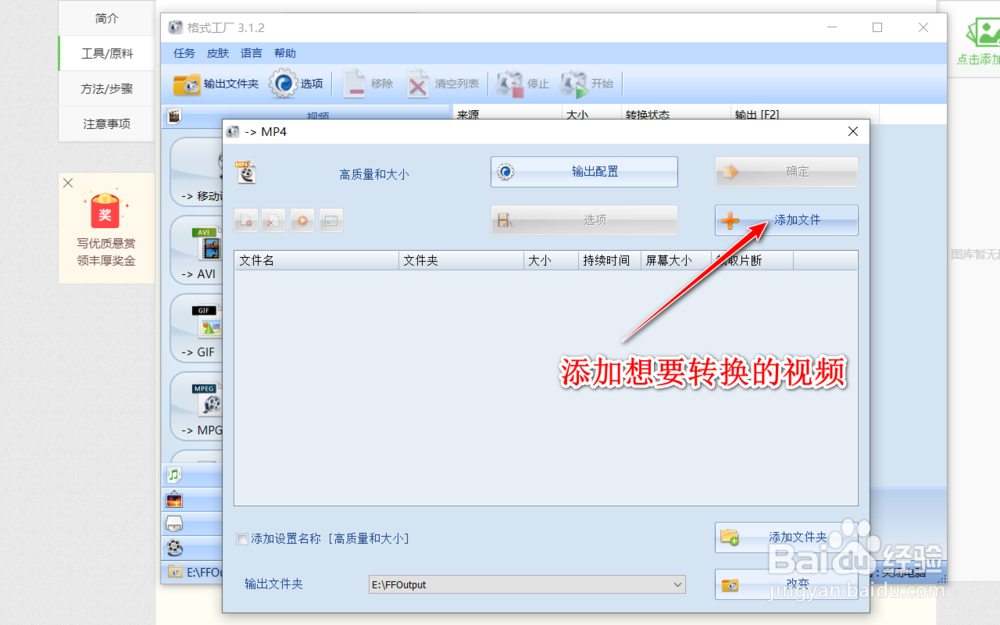Open the 皮肤 menu

pyautogui.click(x=217, y=53)
